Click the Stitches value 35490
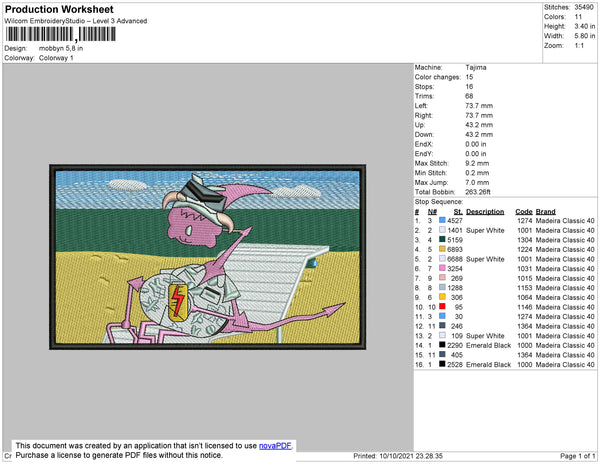The width and height of the screenshot is (600, 464). coord(584,7)
